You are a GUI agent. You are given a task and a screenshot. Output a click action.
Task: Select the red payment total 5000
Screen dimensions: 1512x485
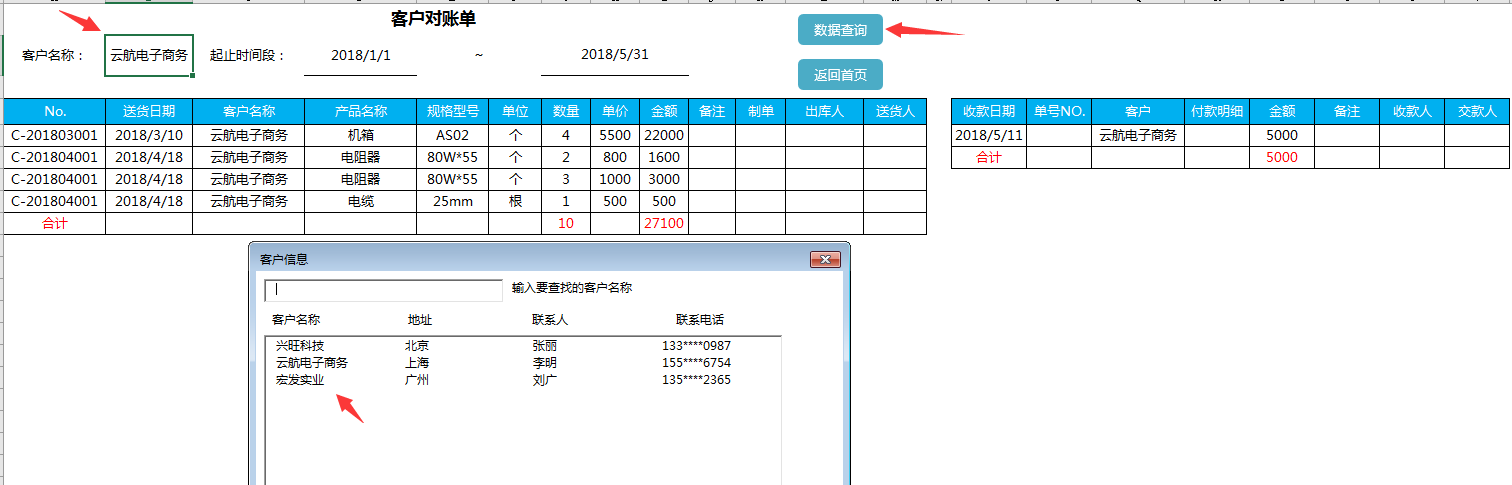(x=1281, y=157)
